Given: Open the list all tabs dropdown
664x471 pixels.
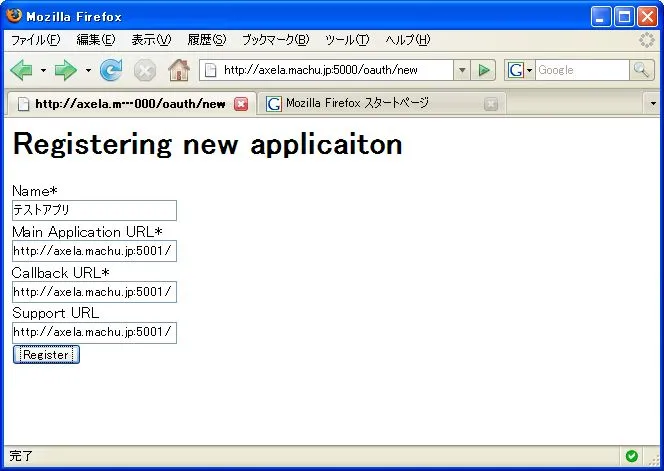Looking at the screenshot, I should pos(653,103).
